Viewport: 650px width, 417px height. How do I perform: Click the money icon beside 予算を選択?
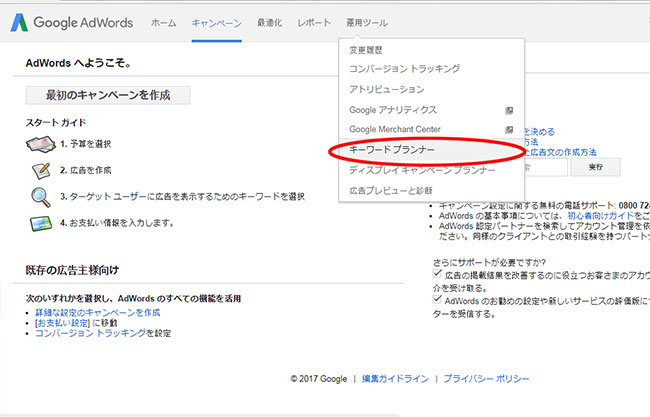(x=41, y=144)
